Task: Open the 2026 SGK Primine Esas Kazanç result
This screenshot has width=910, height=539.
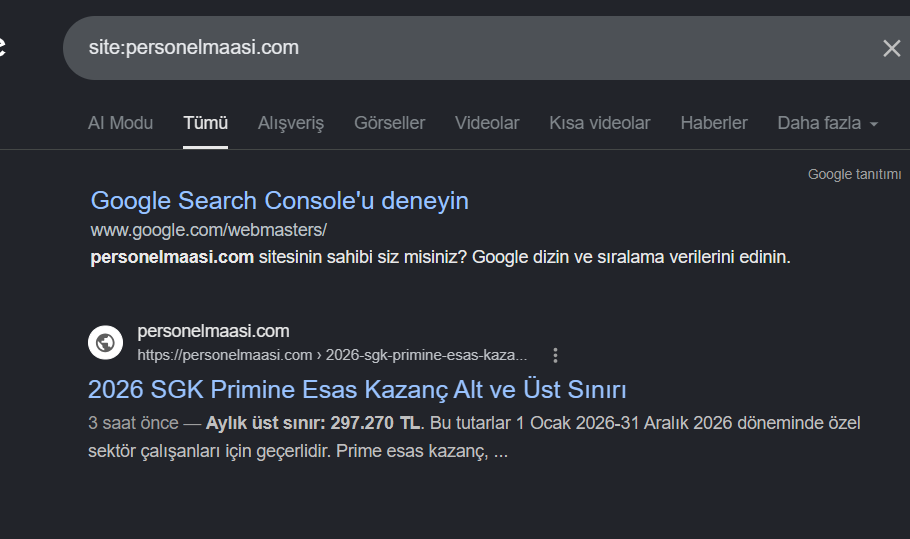Action: click(x=357, y=389)
